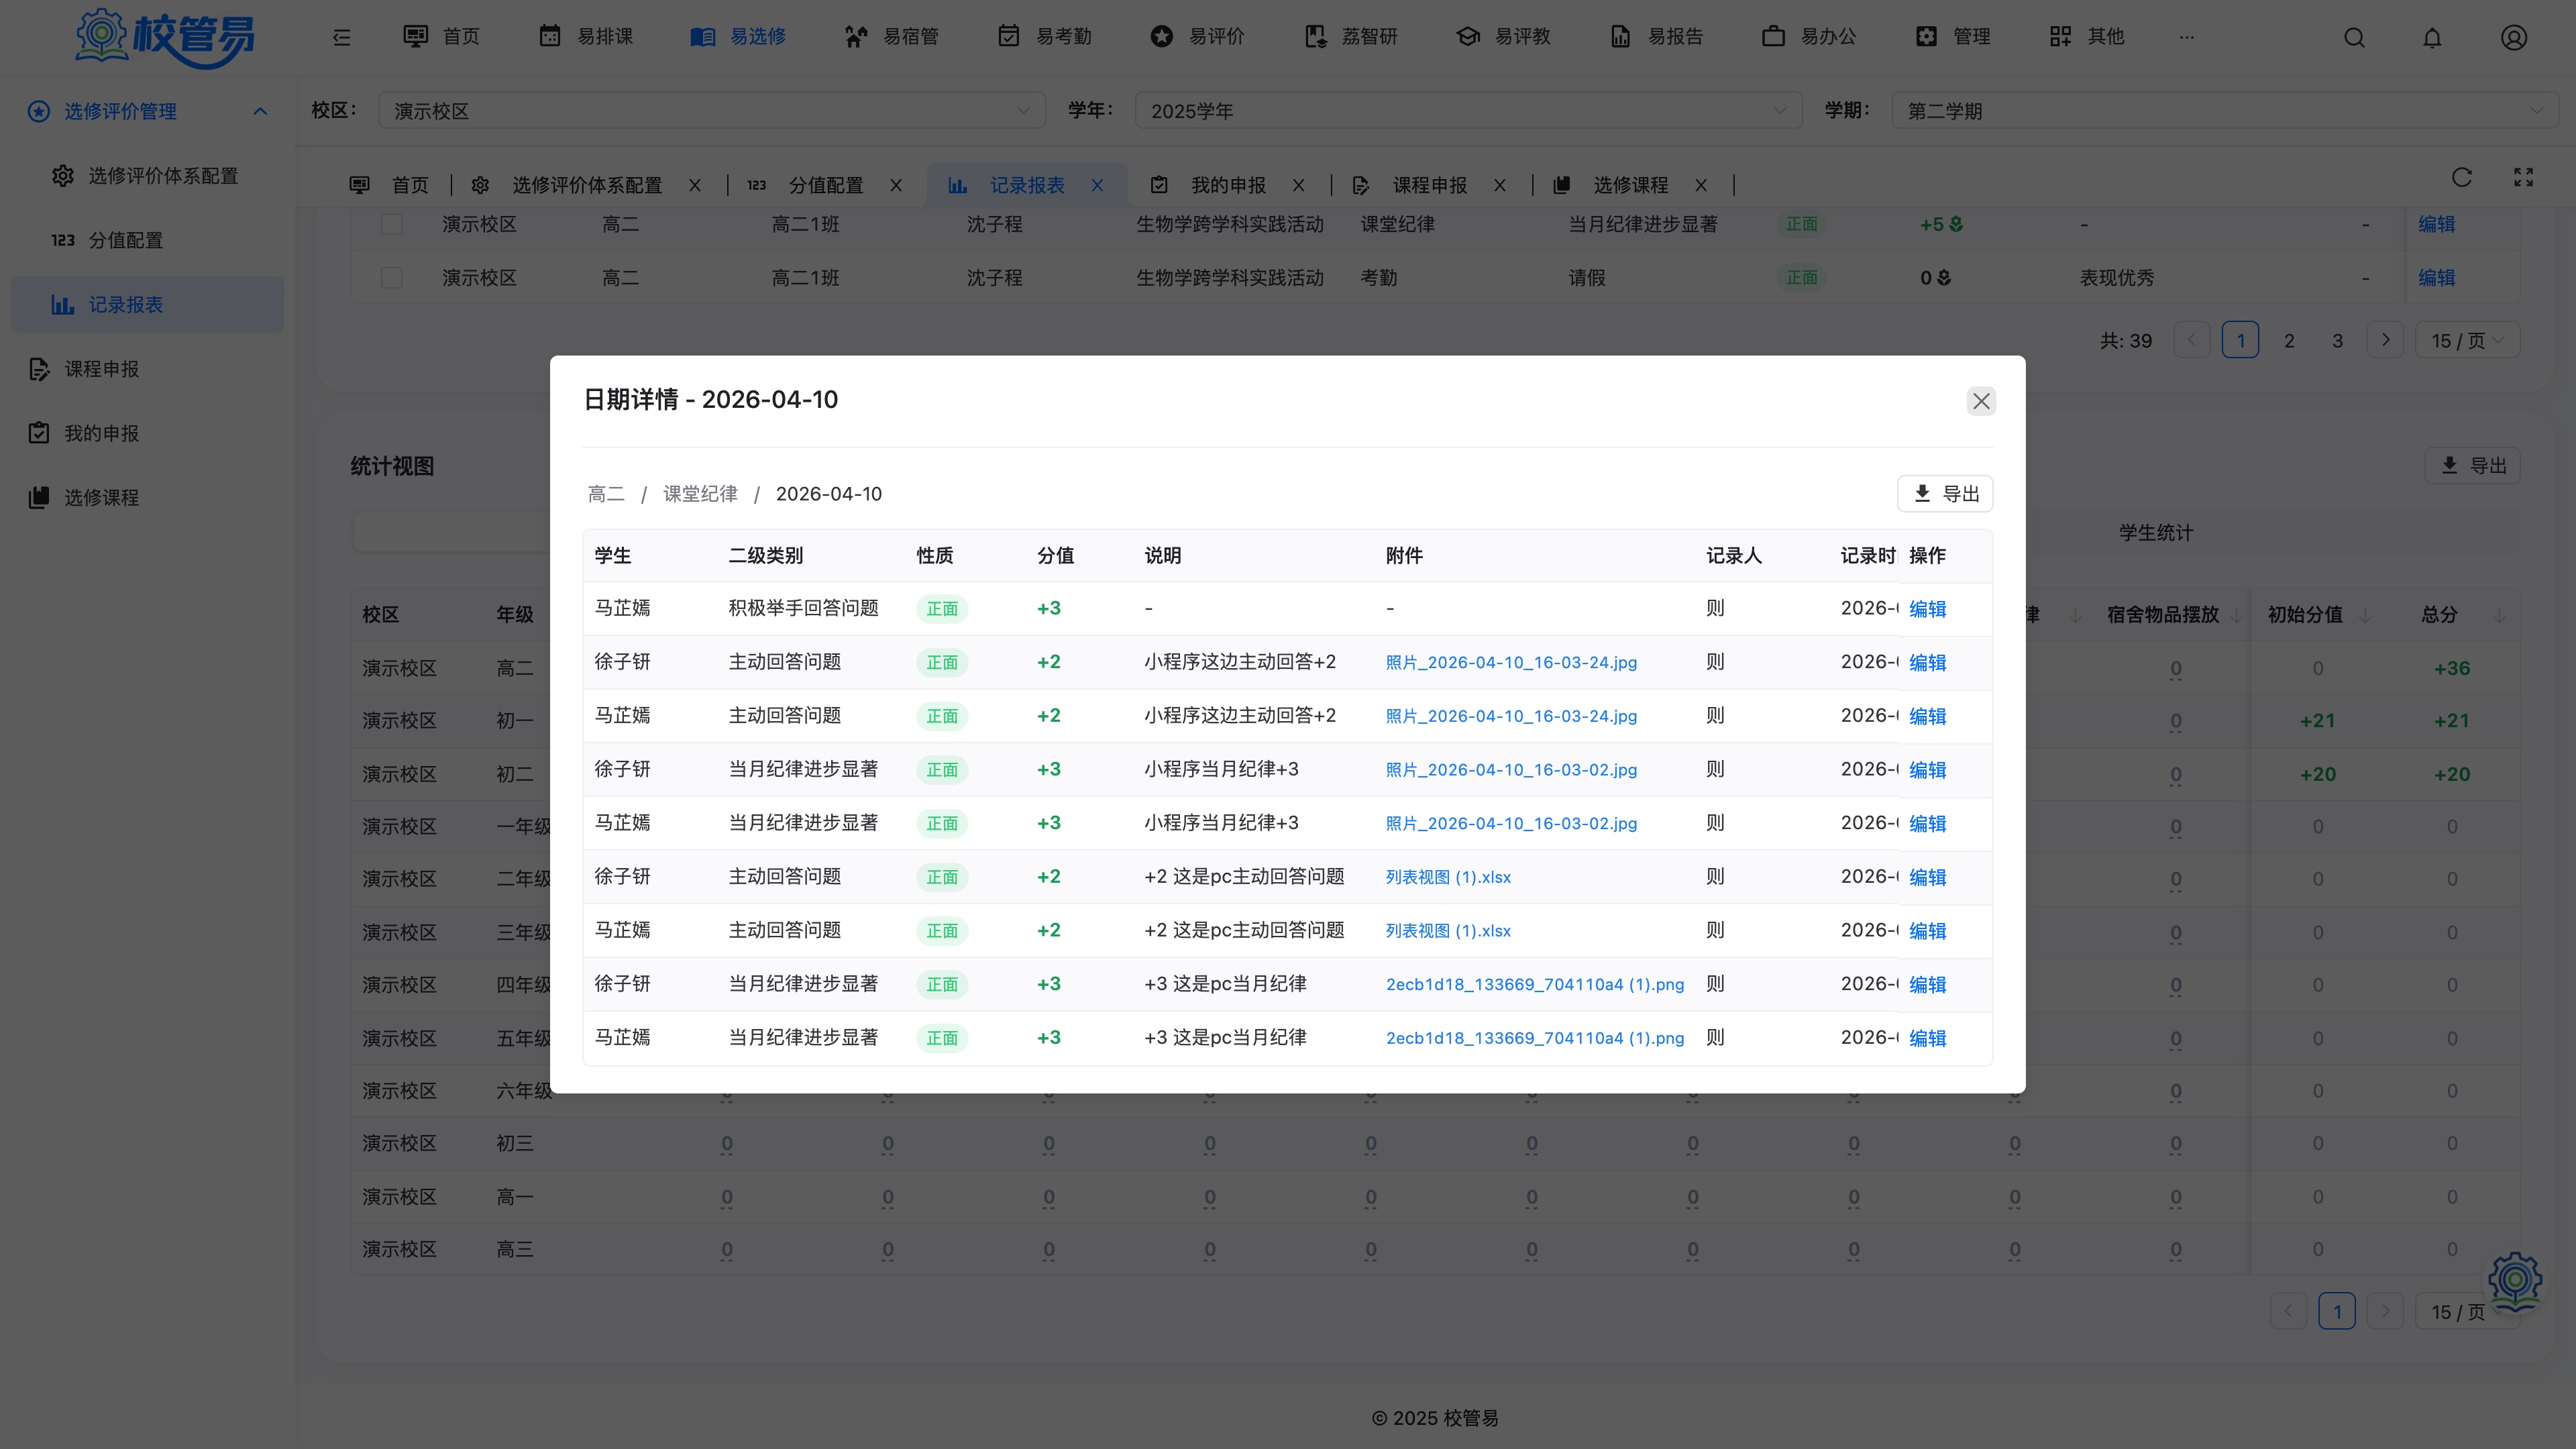
Task: Select checkbox for 请假 record row
Action: click(391, 278)
